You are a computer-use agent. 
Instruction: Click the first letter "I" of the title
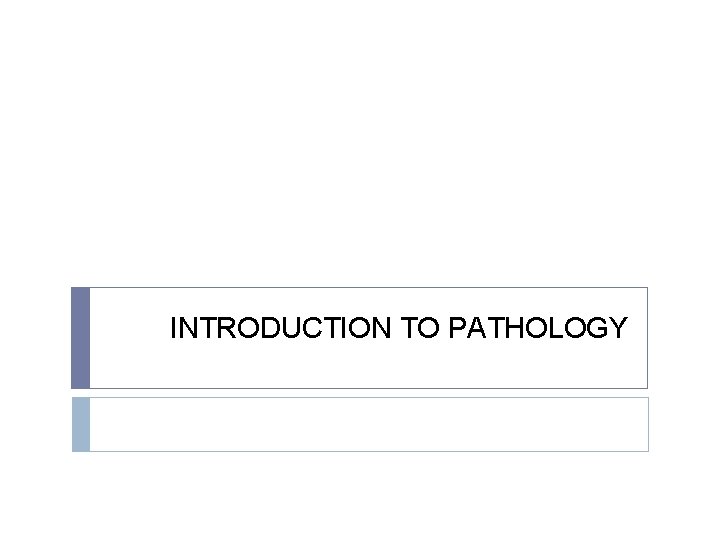(x=174, y=328)
